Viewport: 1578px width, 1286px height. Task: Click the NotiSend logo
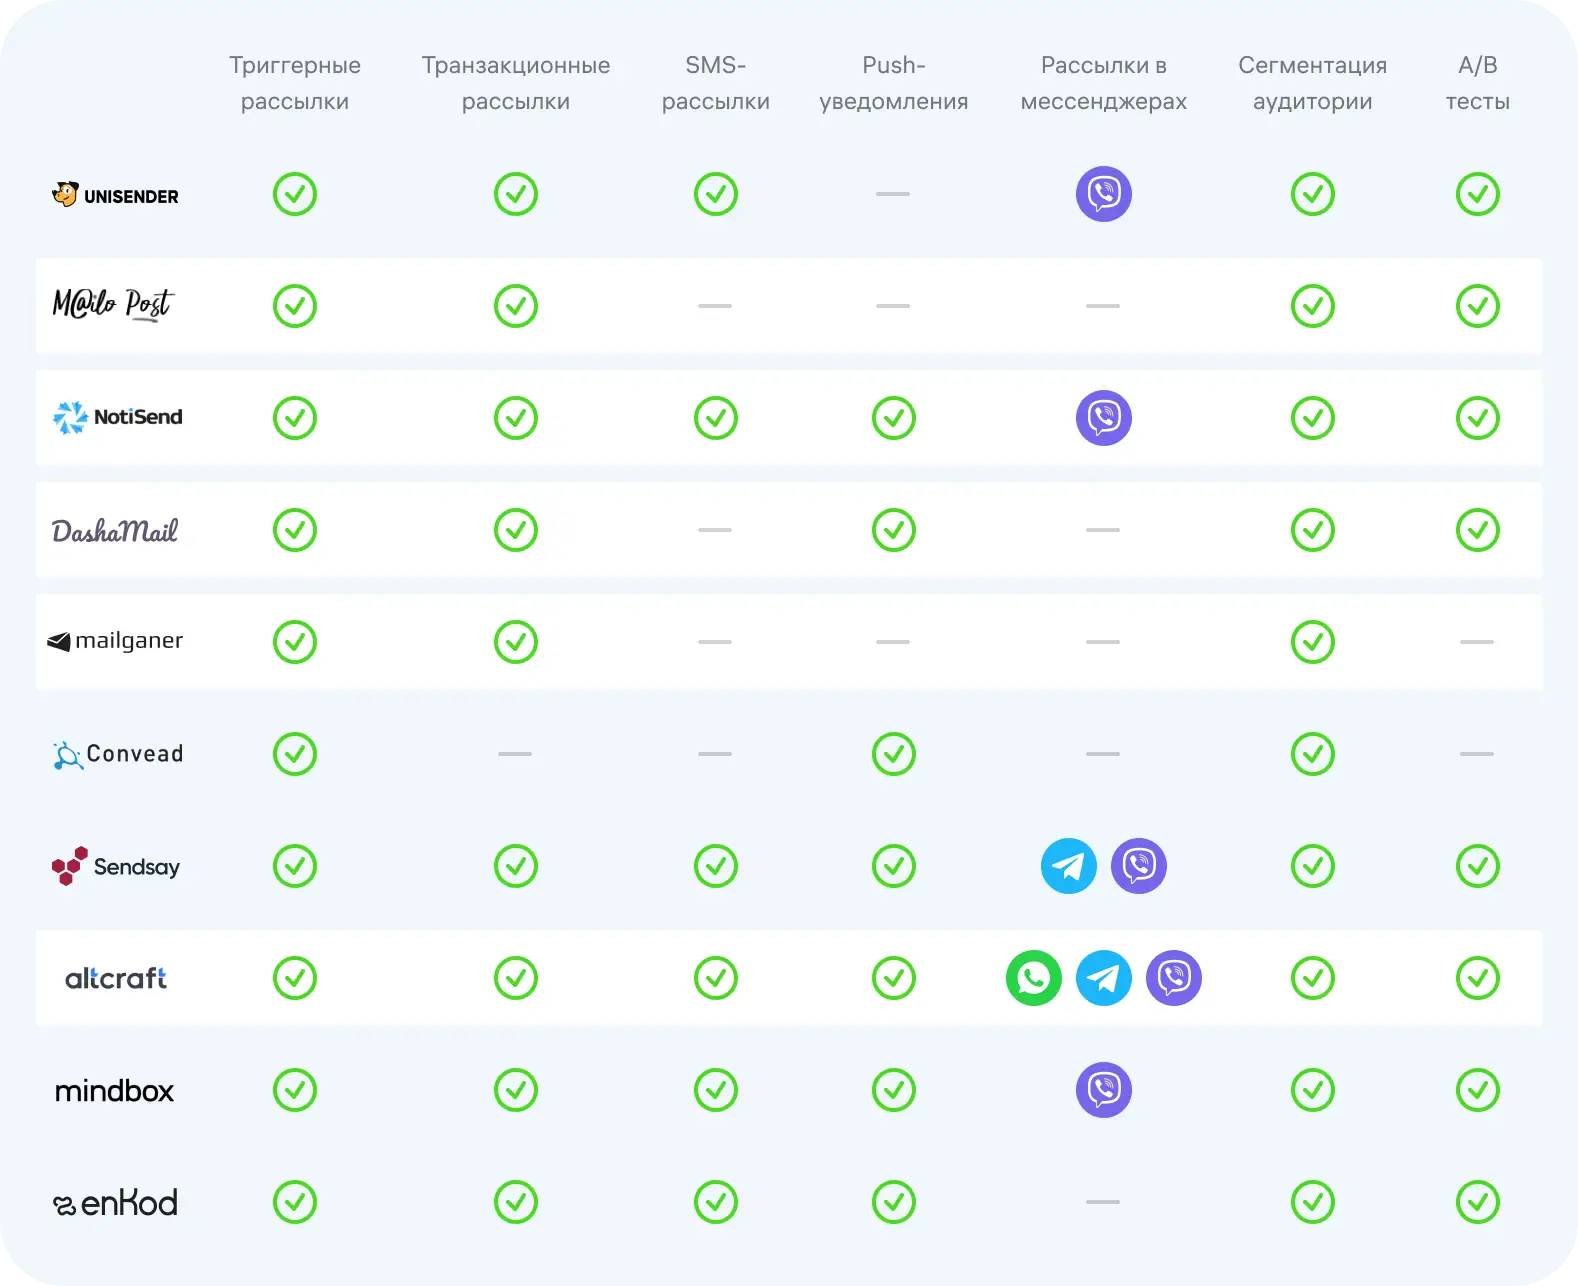coord(117,417)
